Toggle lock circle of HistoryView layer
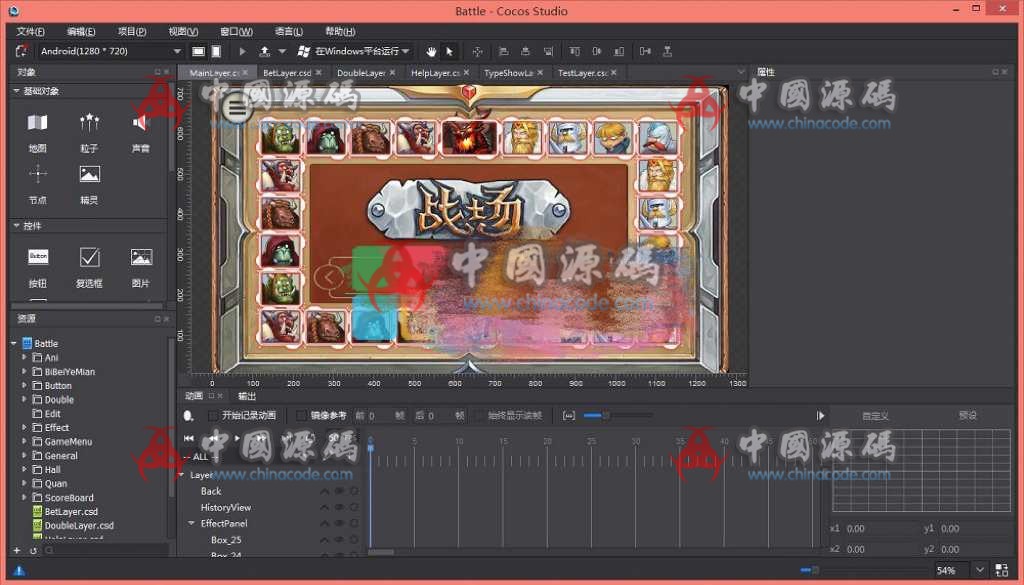This screenshot has height=585, width=1024. [354, 507]
